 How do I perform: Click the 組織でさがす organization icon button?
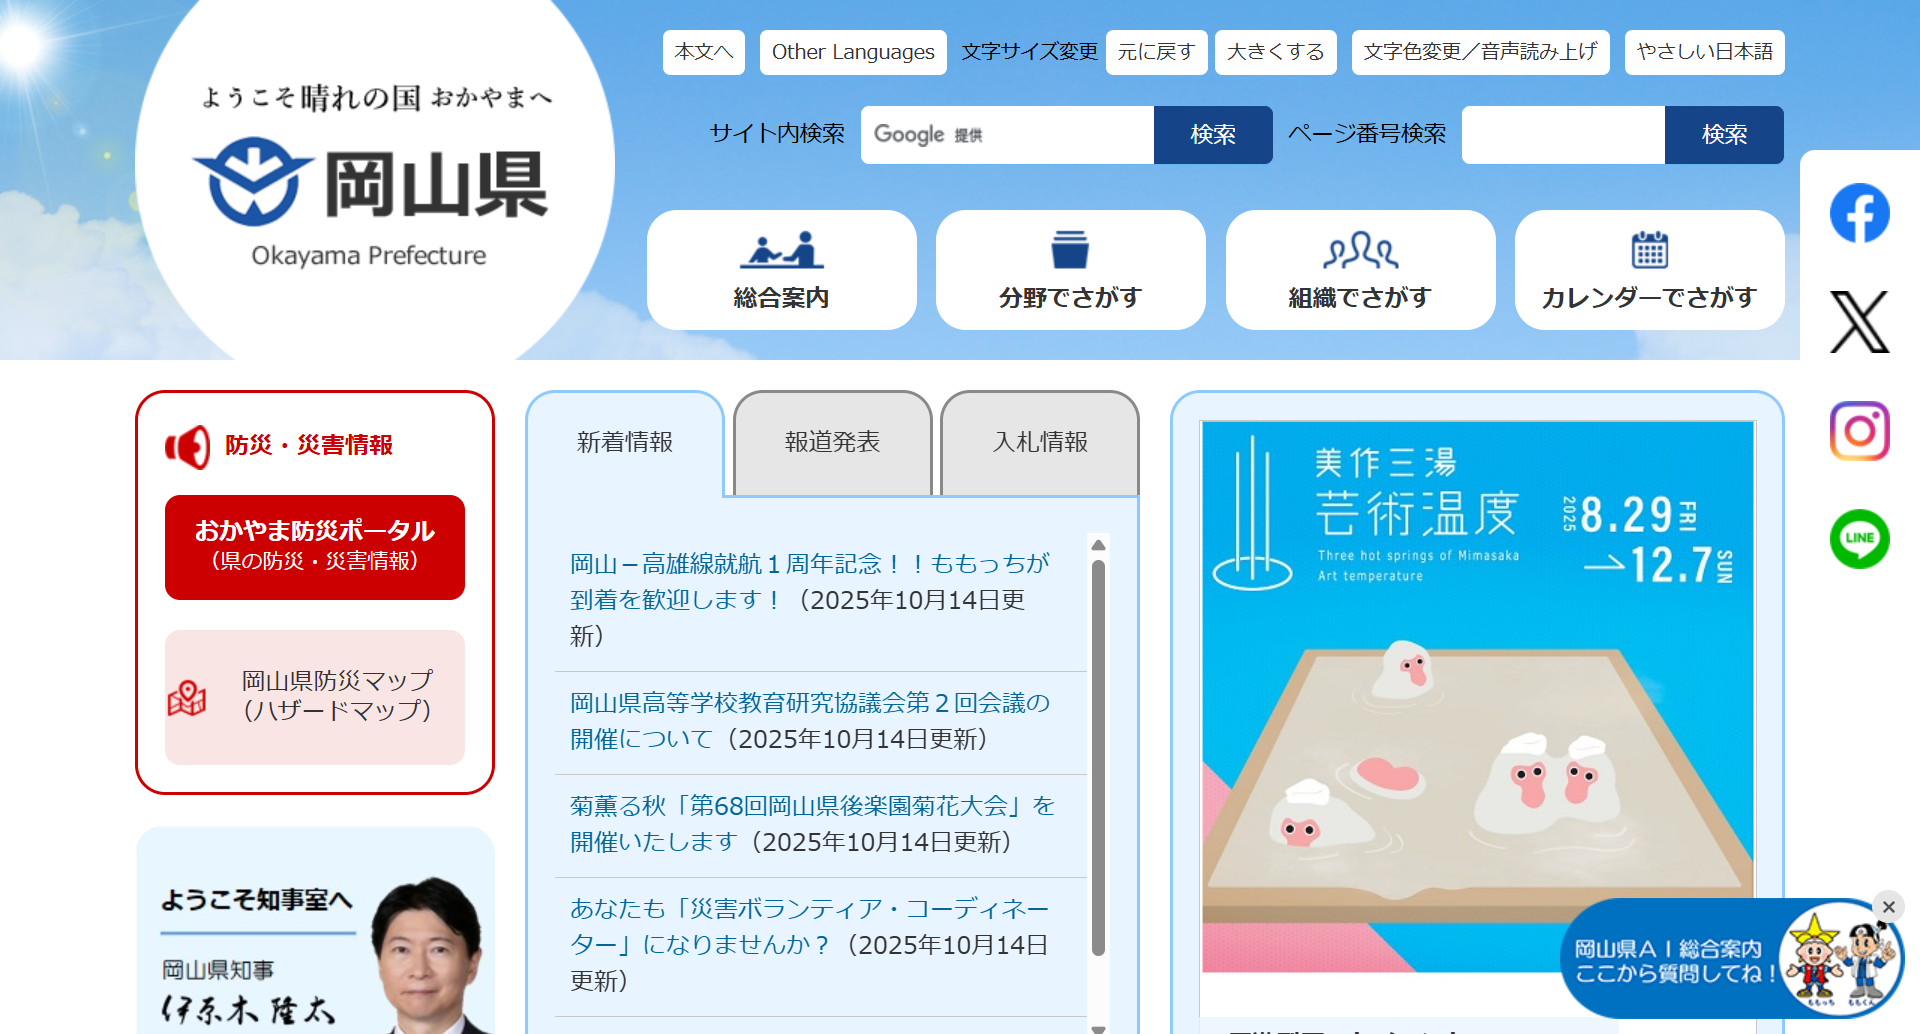[x=1360, y=270]
